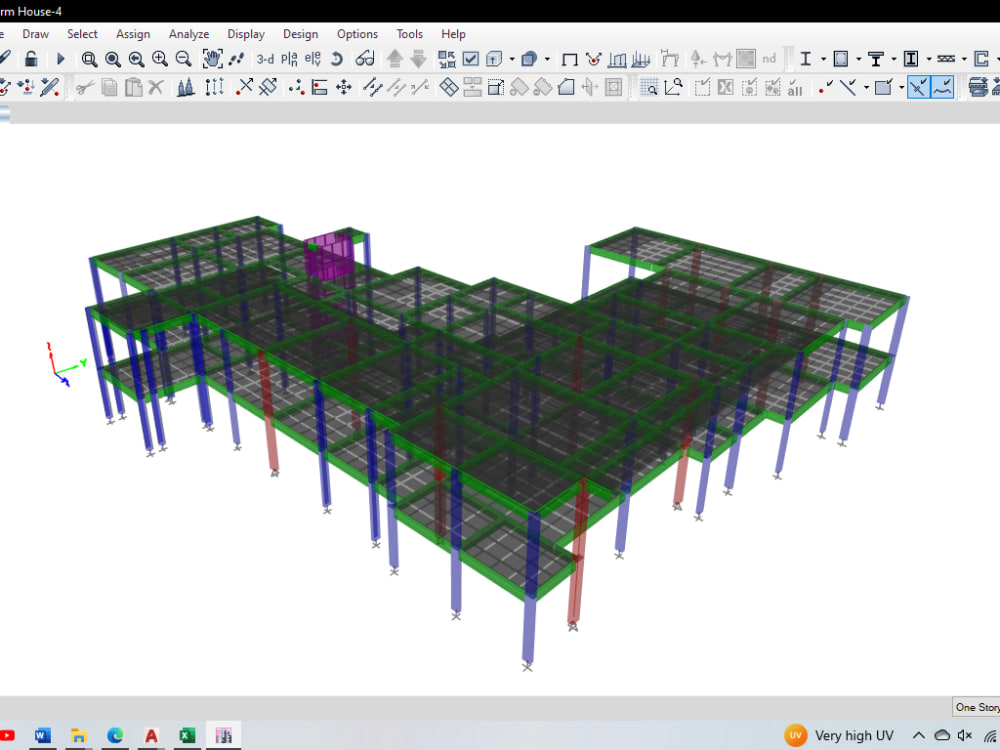Select the Rubber Band Zoom tool
This screenshot has height=750, width=1000.
coord(90,59)
